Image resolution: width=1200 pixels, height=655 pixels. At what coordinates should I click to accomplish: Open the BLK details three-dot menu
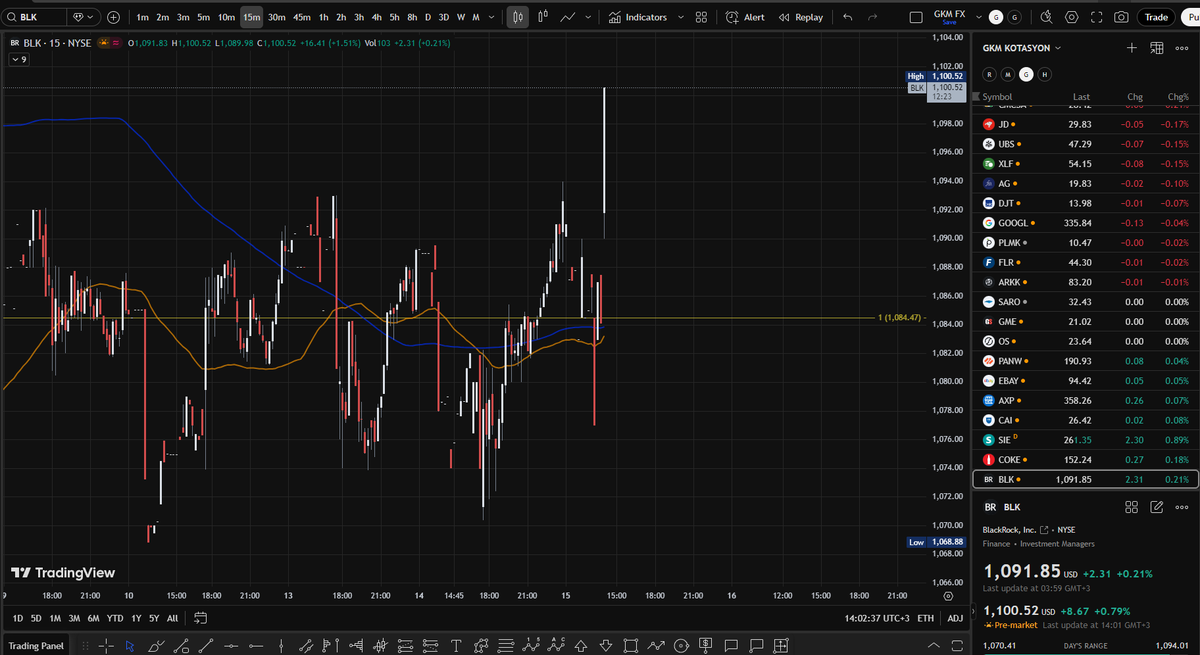pyautogui.click(x=1182, y=507)
